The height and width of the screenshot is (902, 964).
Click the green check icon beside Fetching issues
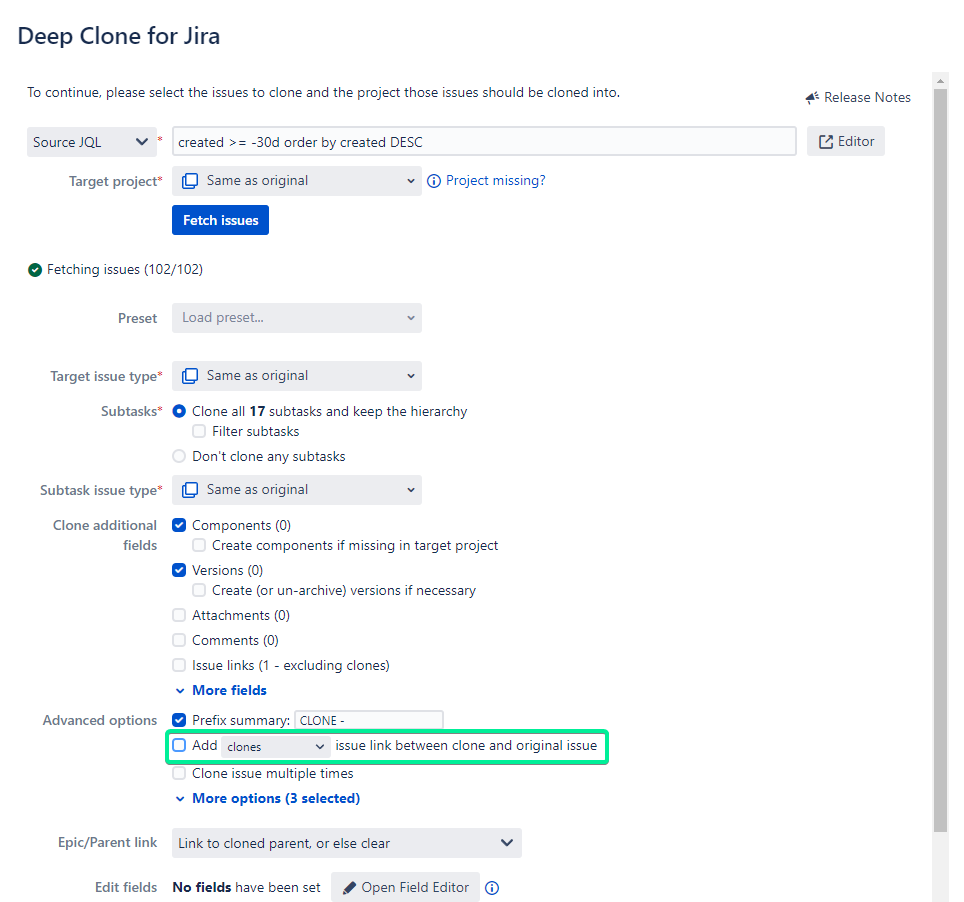[35, 270]
